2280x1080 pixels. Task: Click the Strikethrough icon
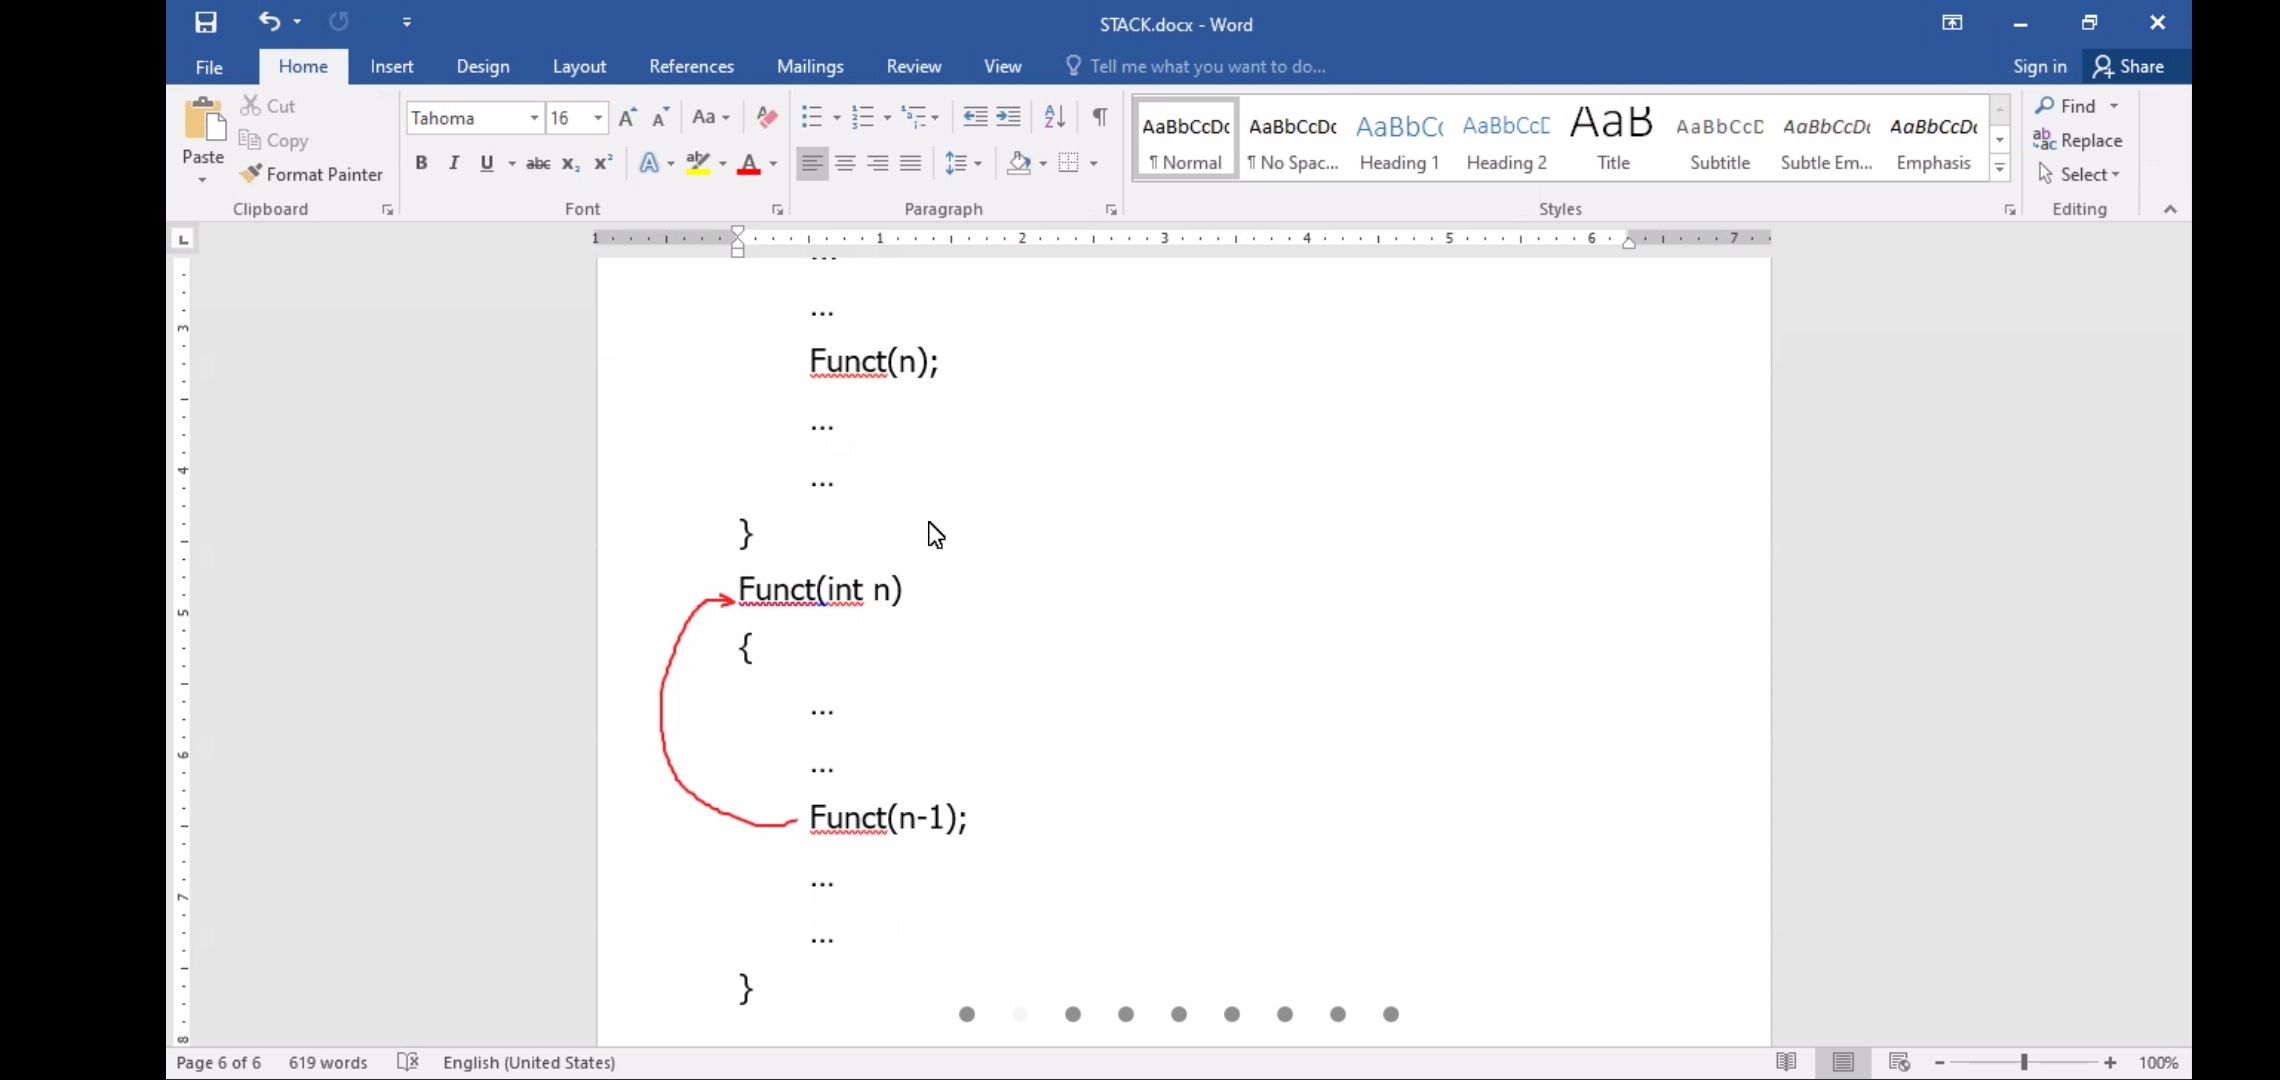[x=538, y=163]
